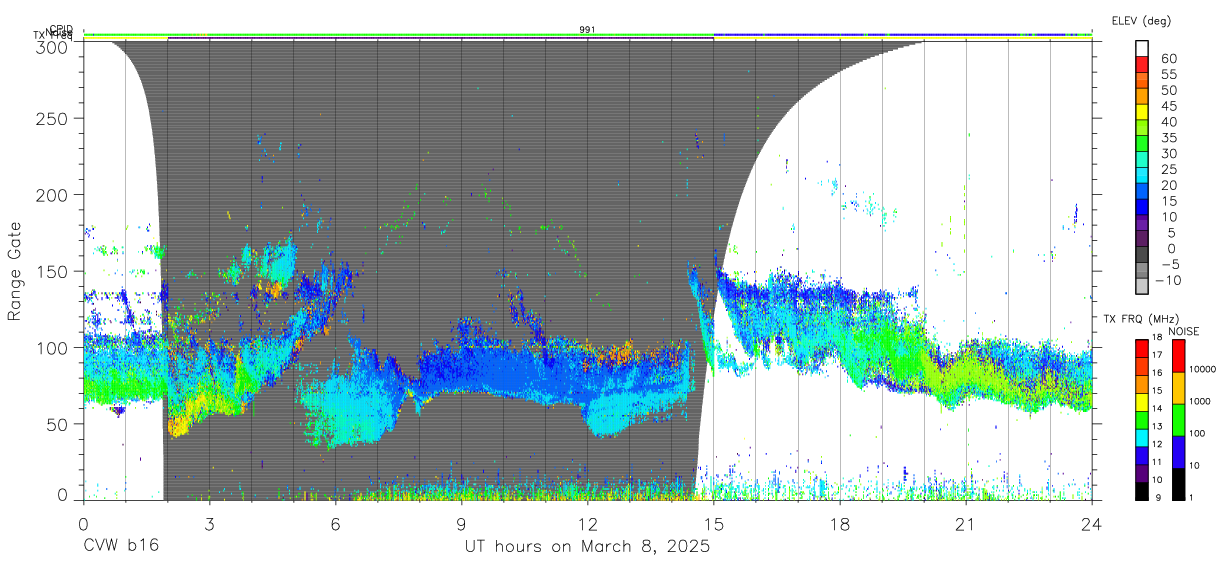The width and height of the screenshot is (1228, 567).
Task: Click the vertical 'Range Gate' axis title
Action: click(x=15, y=272)
